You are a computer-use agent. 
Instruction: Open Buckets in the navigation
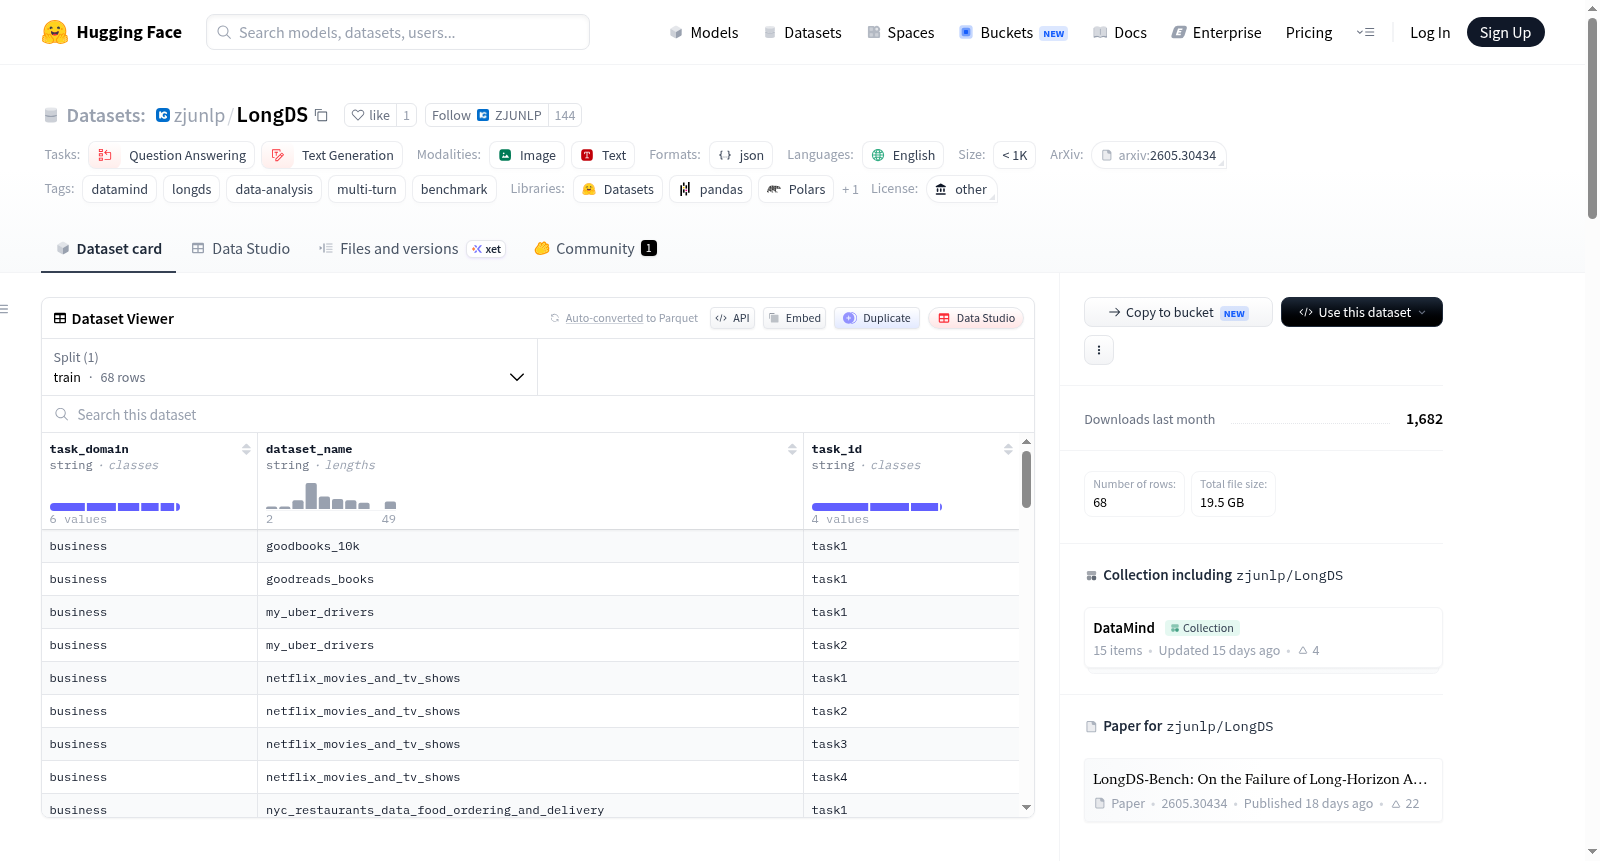click(1013, 32)
